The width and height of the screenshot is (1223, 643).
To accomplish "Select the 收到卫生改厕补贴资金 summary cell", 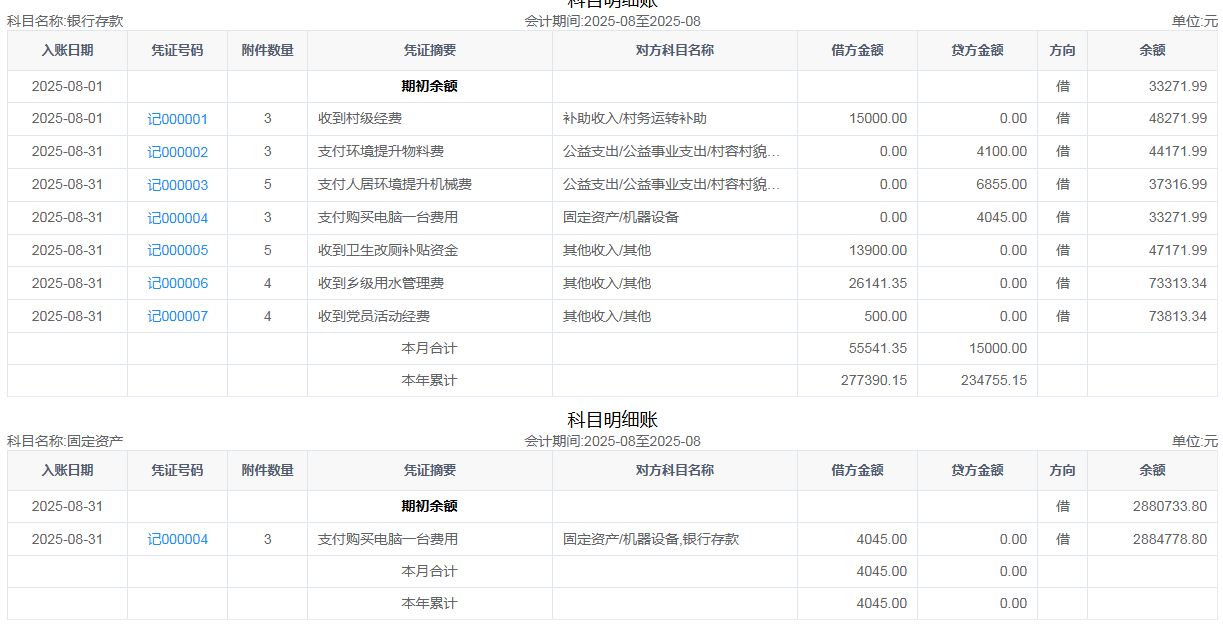I will 388,251.
